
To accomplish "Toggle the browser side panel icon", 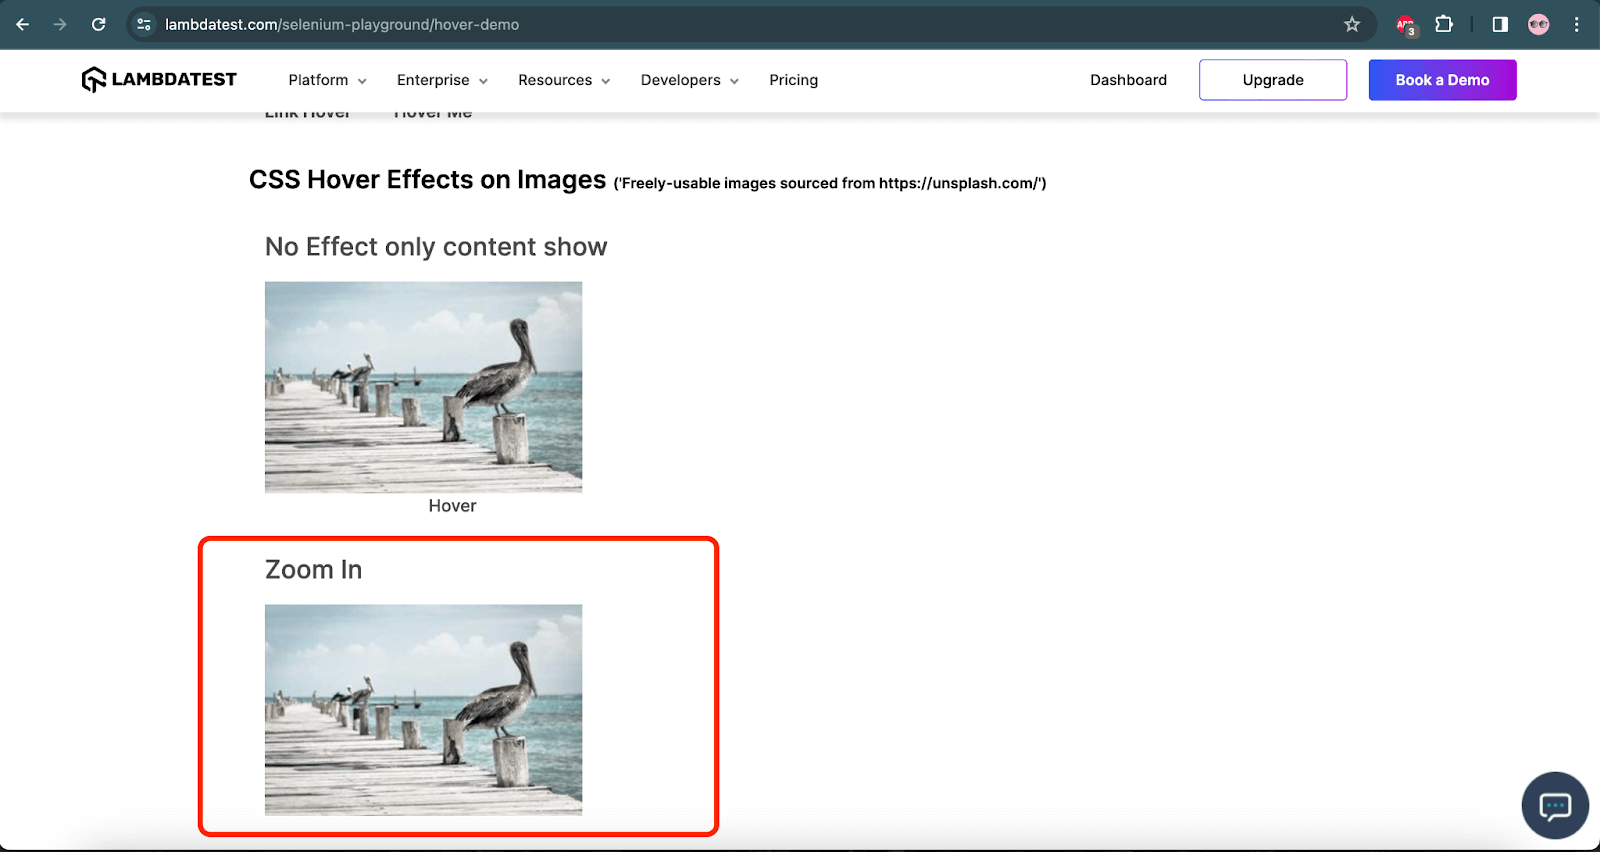I will (1500, 24).
